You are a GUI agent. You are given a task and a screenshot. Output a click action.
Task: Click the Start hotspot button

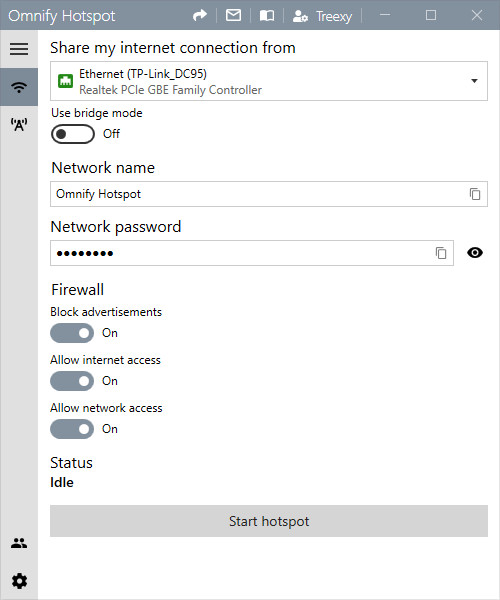269,521
